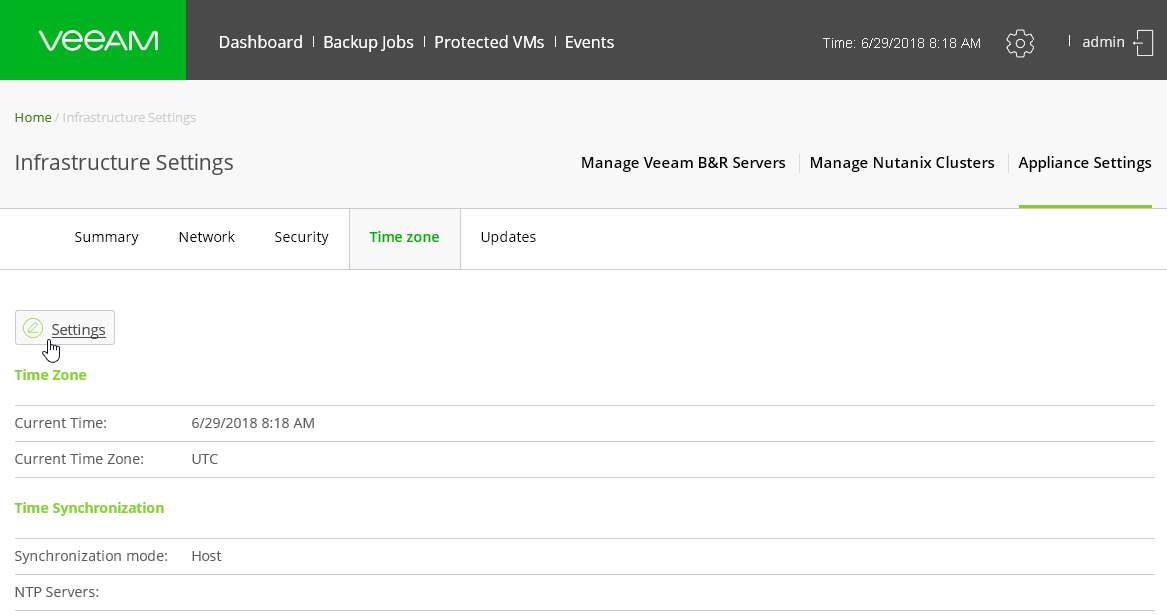Select the UTC time zone value
1167x615 pixels.
(205, 459)
